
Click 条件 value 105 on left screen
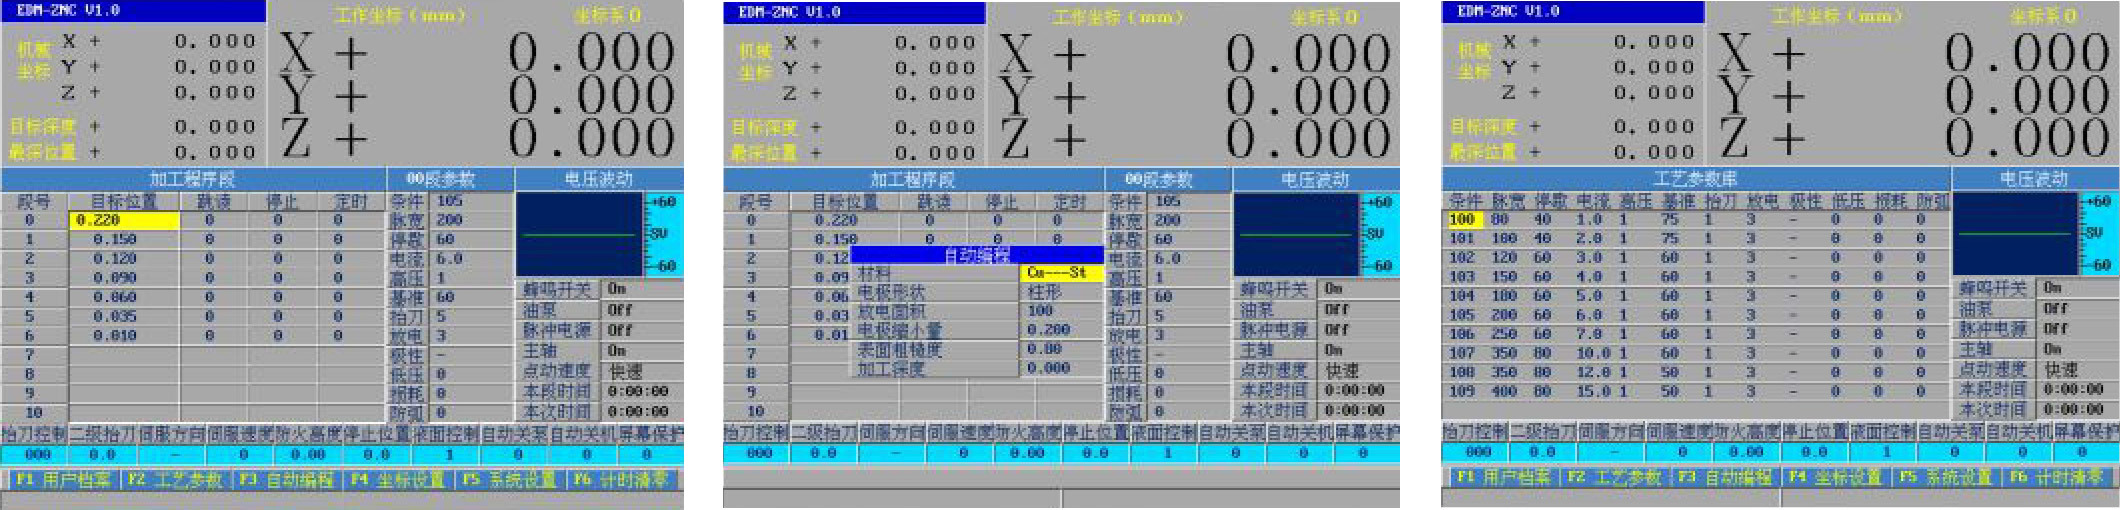point(470,201)
